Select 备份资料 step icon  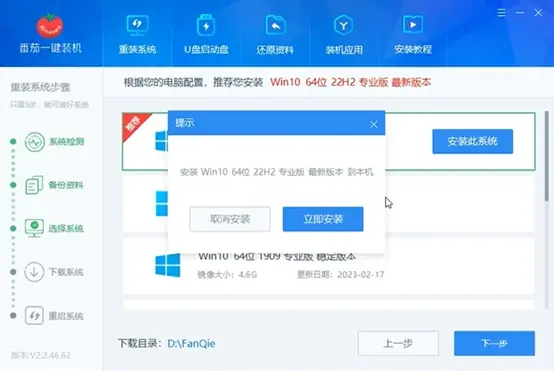34,185
